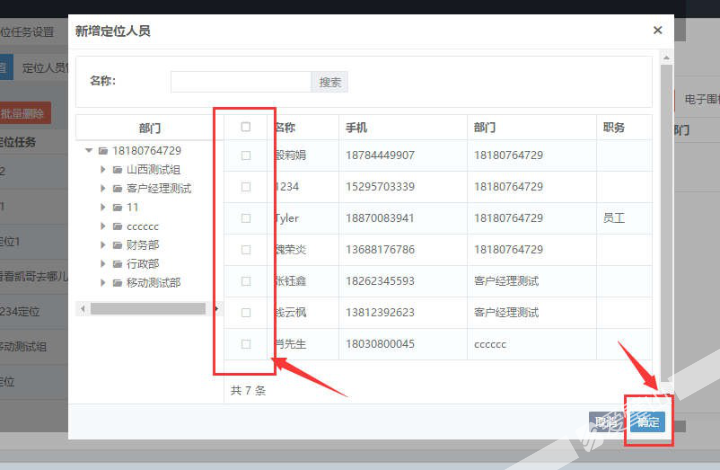This screenshot has width=720, height=470.
Task: Select 山西测试组 in department tree
Action: pyautogui.click(x=153, y=169)
